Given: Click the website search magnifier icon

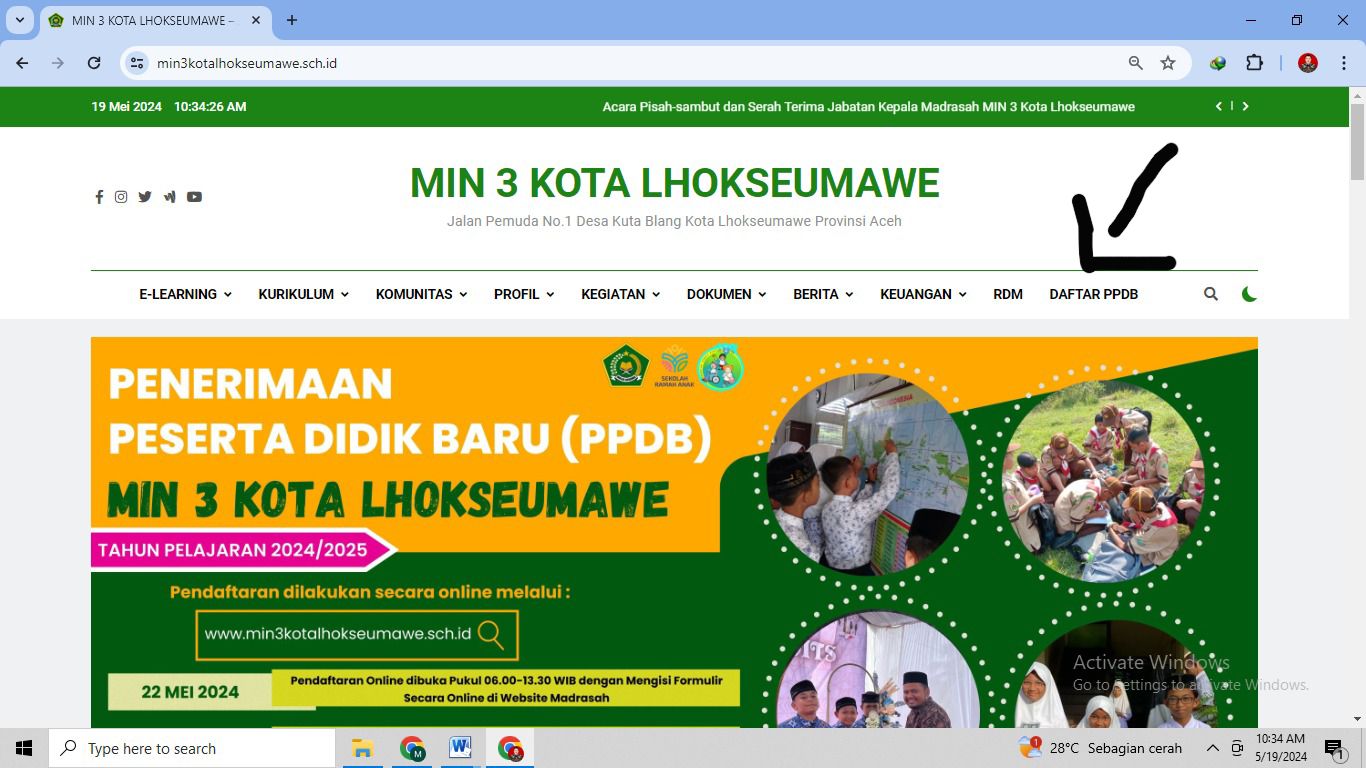Looking at the screenshot, I should (1211, 294).
